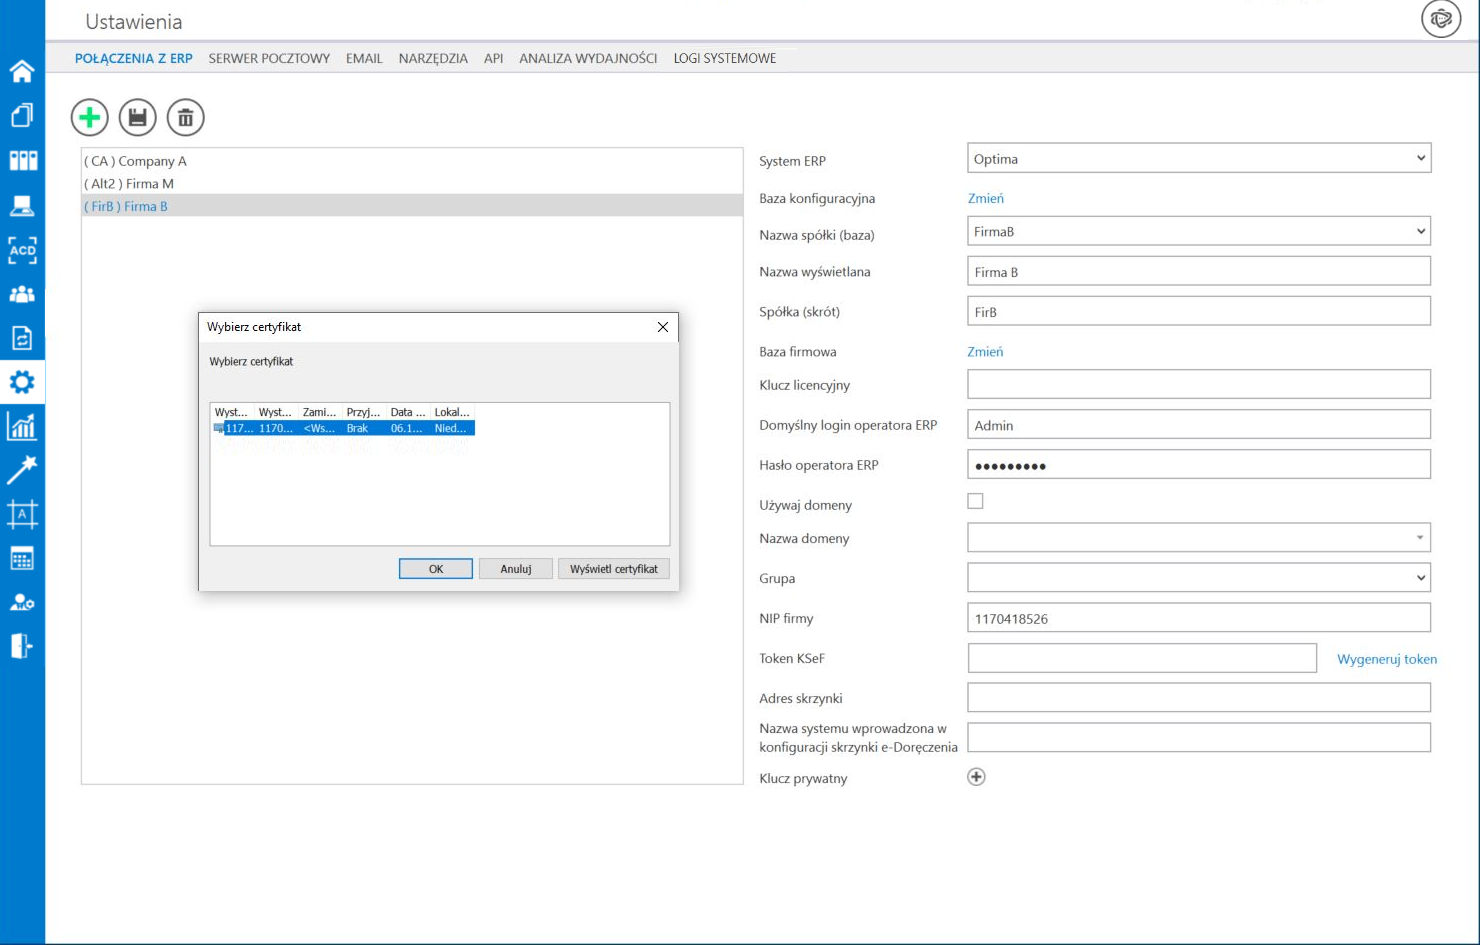Screen dimensions: 1480x945
Task: Open the ACD icon in sidebar
Action: (22, 250)
